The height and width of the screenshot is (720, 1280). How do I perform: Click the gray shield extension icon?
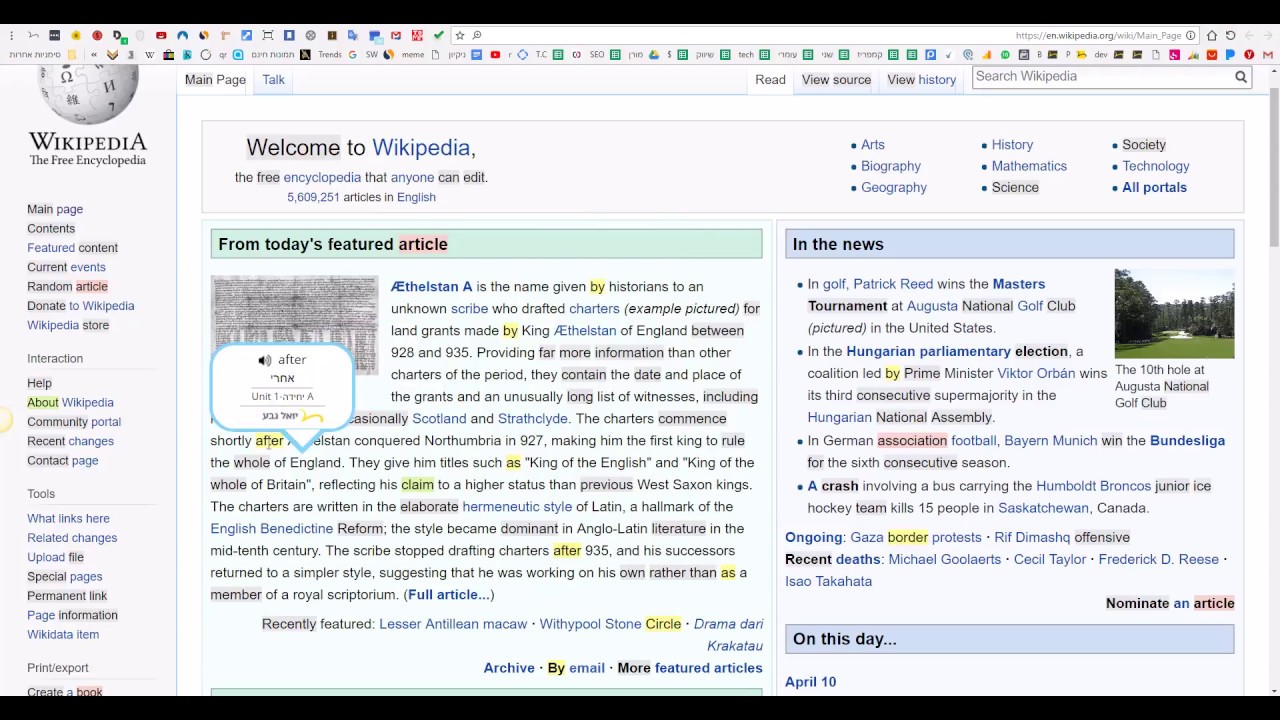pyautogui.click(x=140, y=35)
